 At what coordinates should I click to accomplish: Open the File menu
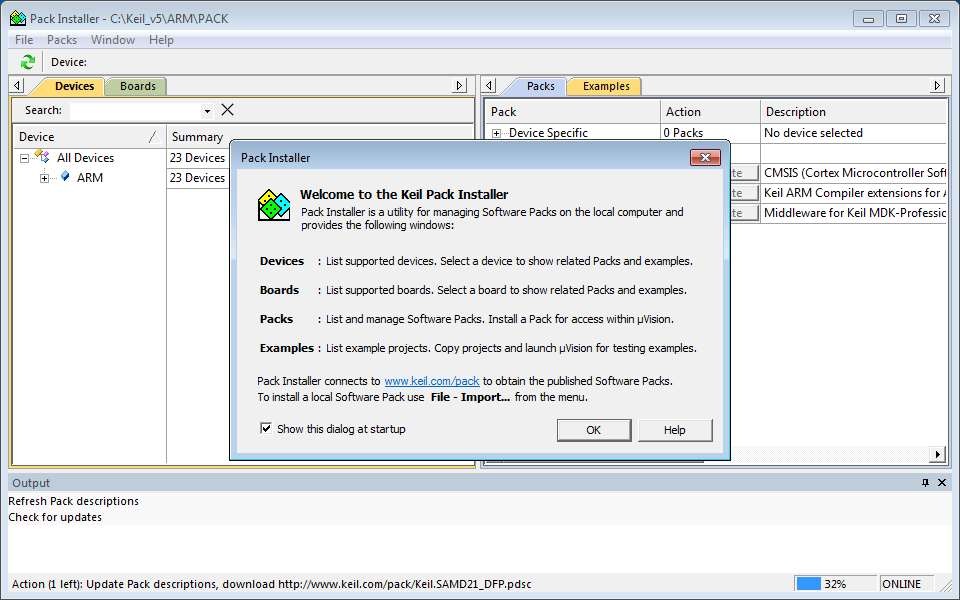pos(24,40)
